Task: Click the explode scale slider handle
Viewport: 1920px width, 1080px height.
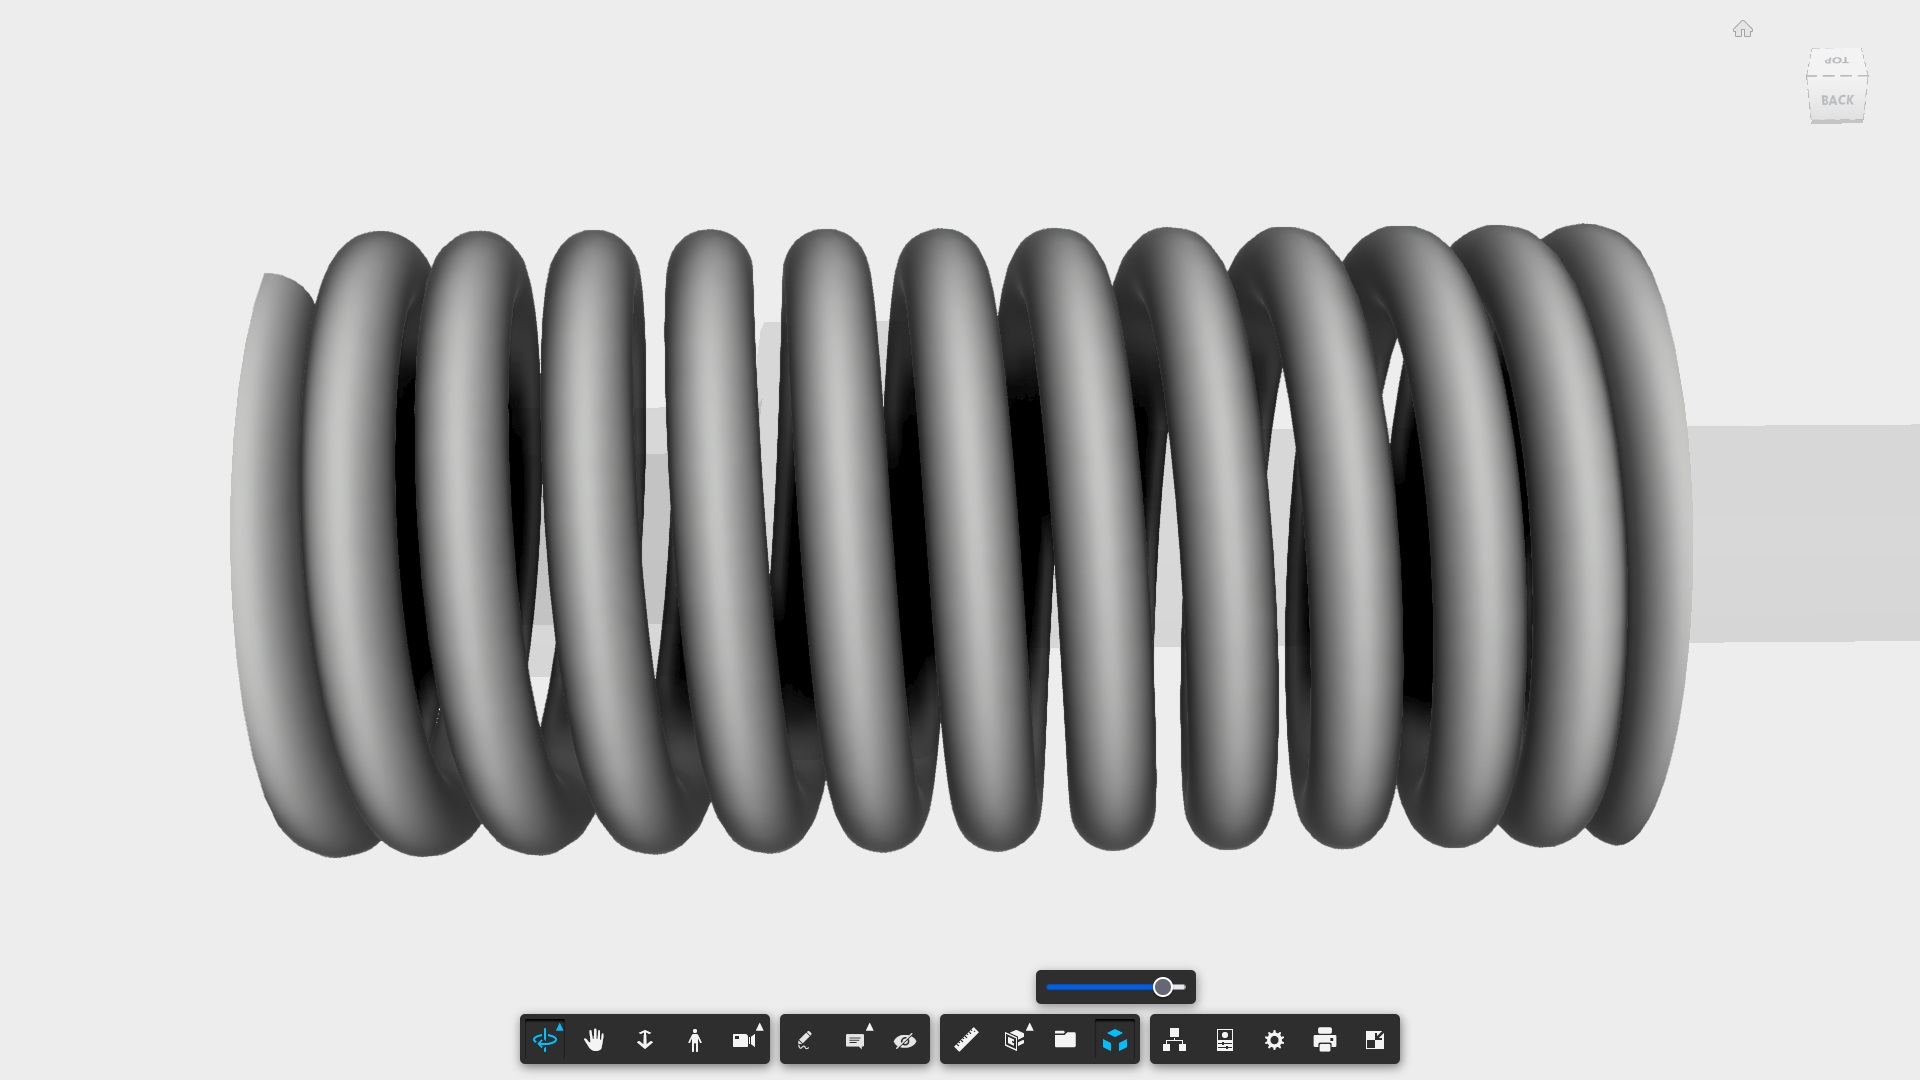Action: click(1162, 987)
